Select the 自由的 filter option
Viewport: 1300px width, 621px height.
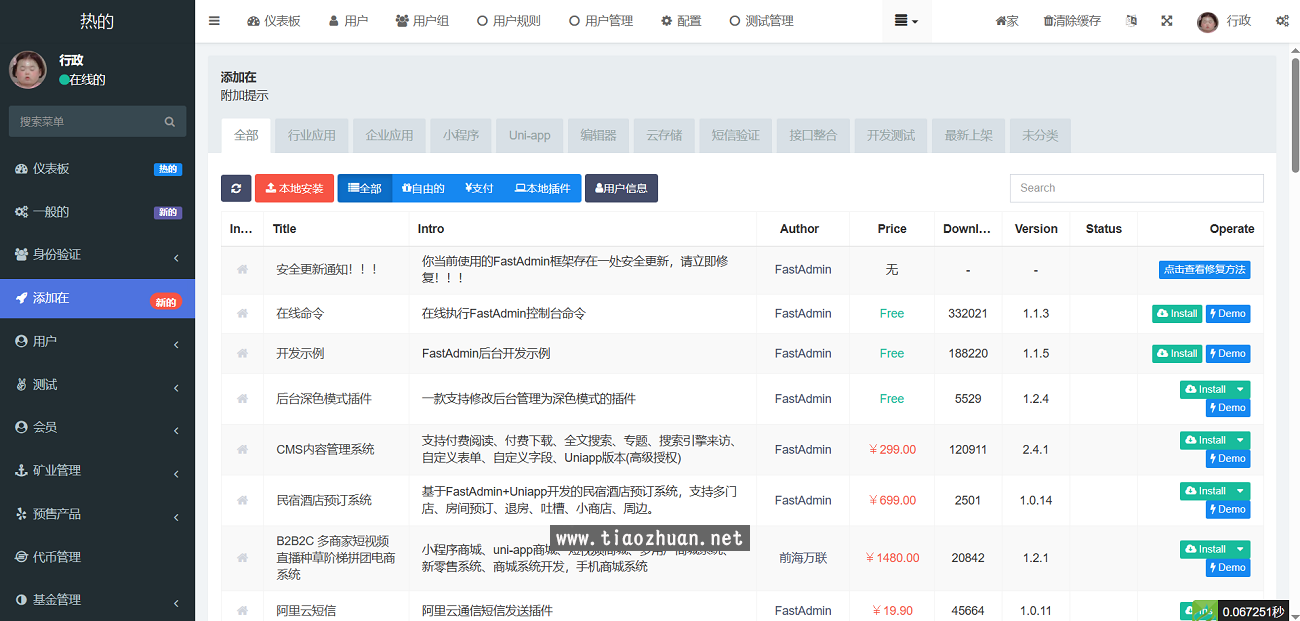click(423, 188)
